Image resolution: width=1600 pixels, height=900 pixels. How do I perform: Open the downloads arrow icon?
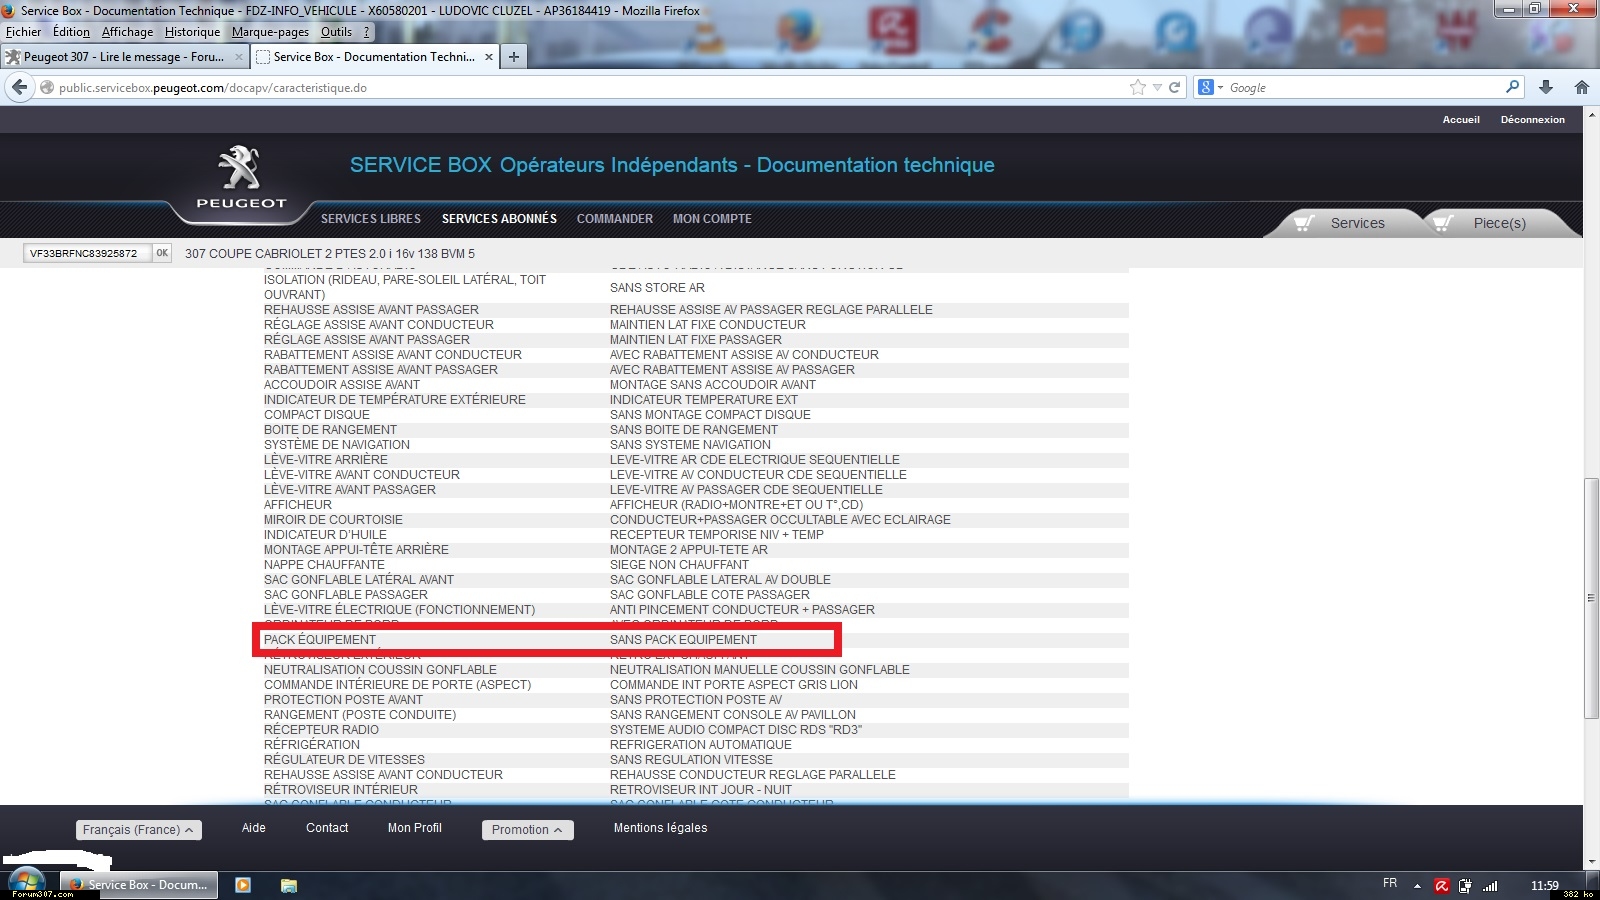[1546, 88]
